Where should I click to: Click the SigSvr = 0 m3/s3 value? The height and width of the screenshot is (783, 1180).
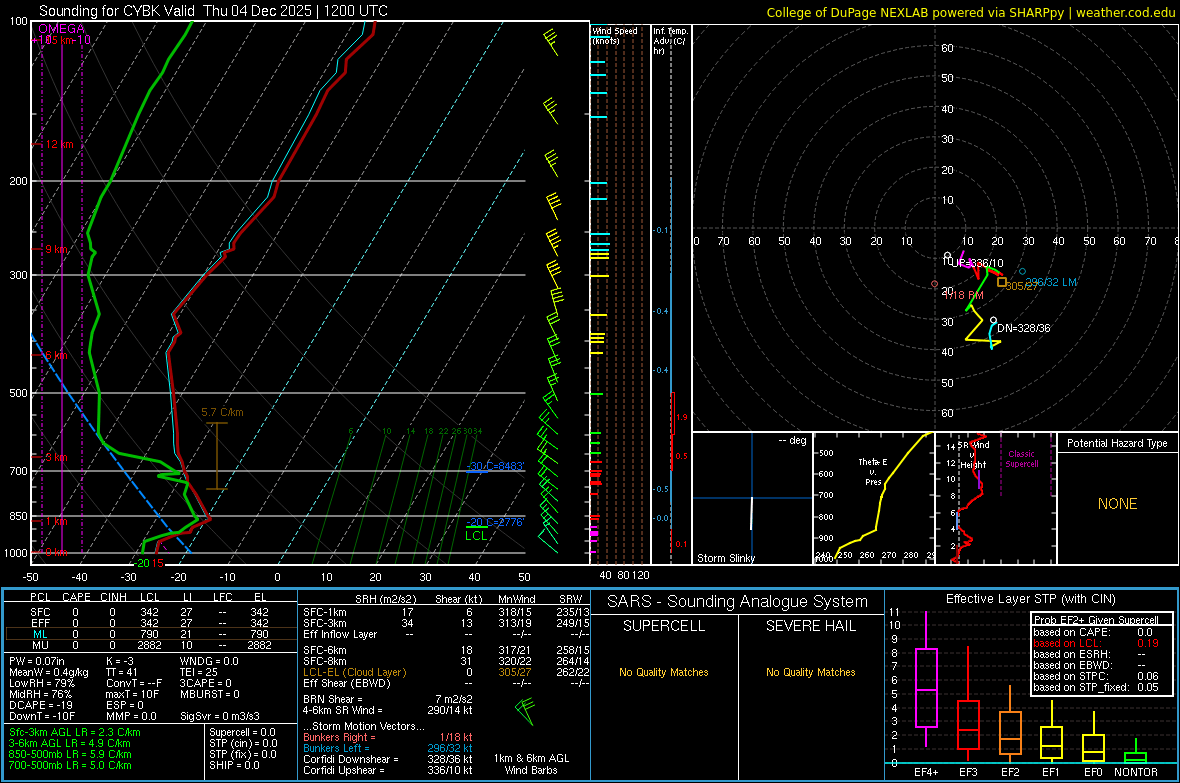click(x=220, y=716)
